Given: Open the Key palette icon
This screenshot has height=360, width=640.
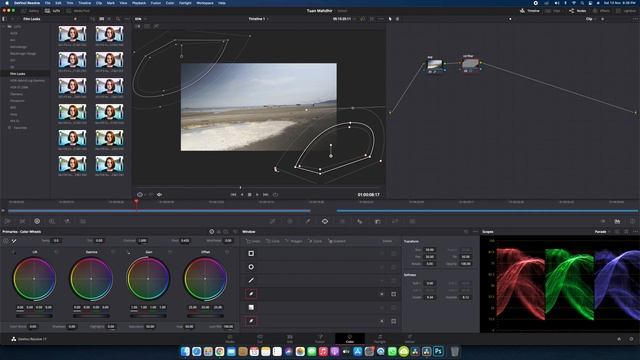Looking at the screenshot, I should 395,221.
